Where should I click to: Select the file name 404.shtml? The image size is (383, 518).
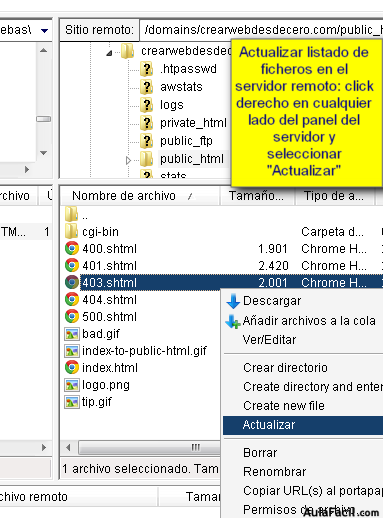pos(109,300)
